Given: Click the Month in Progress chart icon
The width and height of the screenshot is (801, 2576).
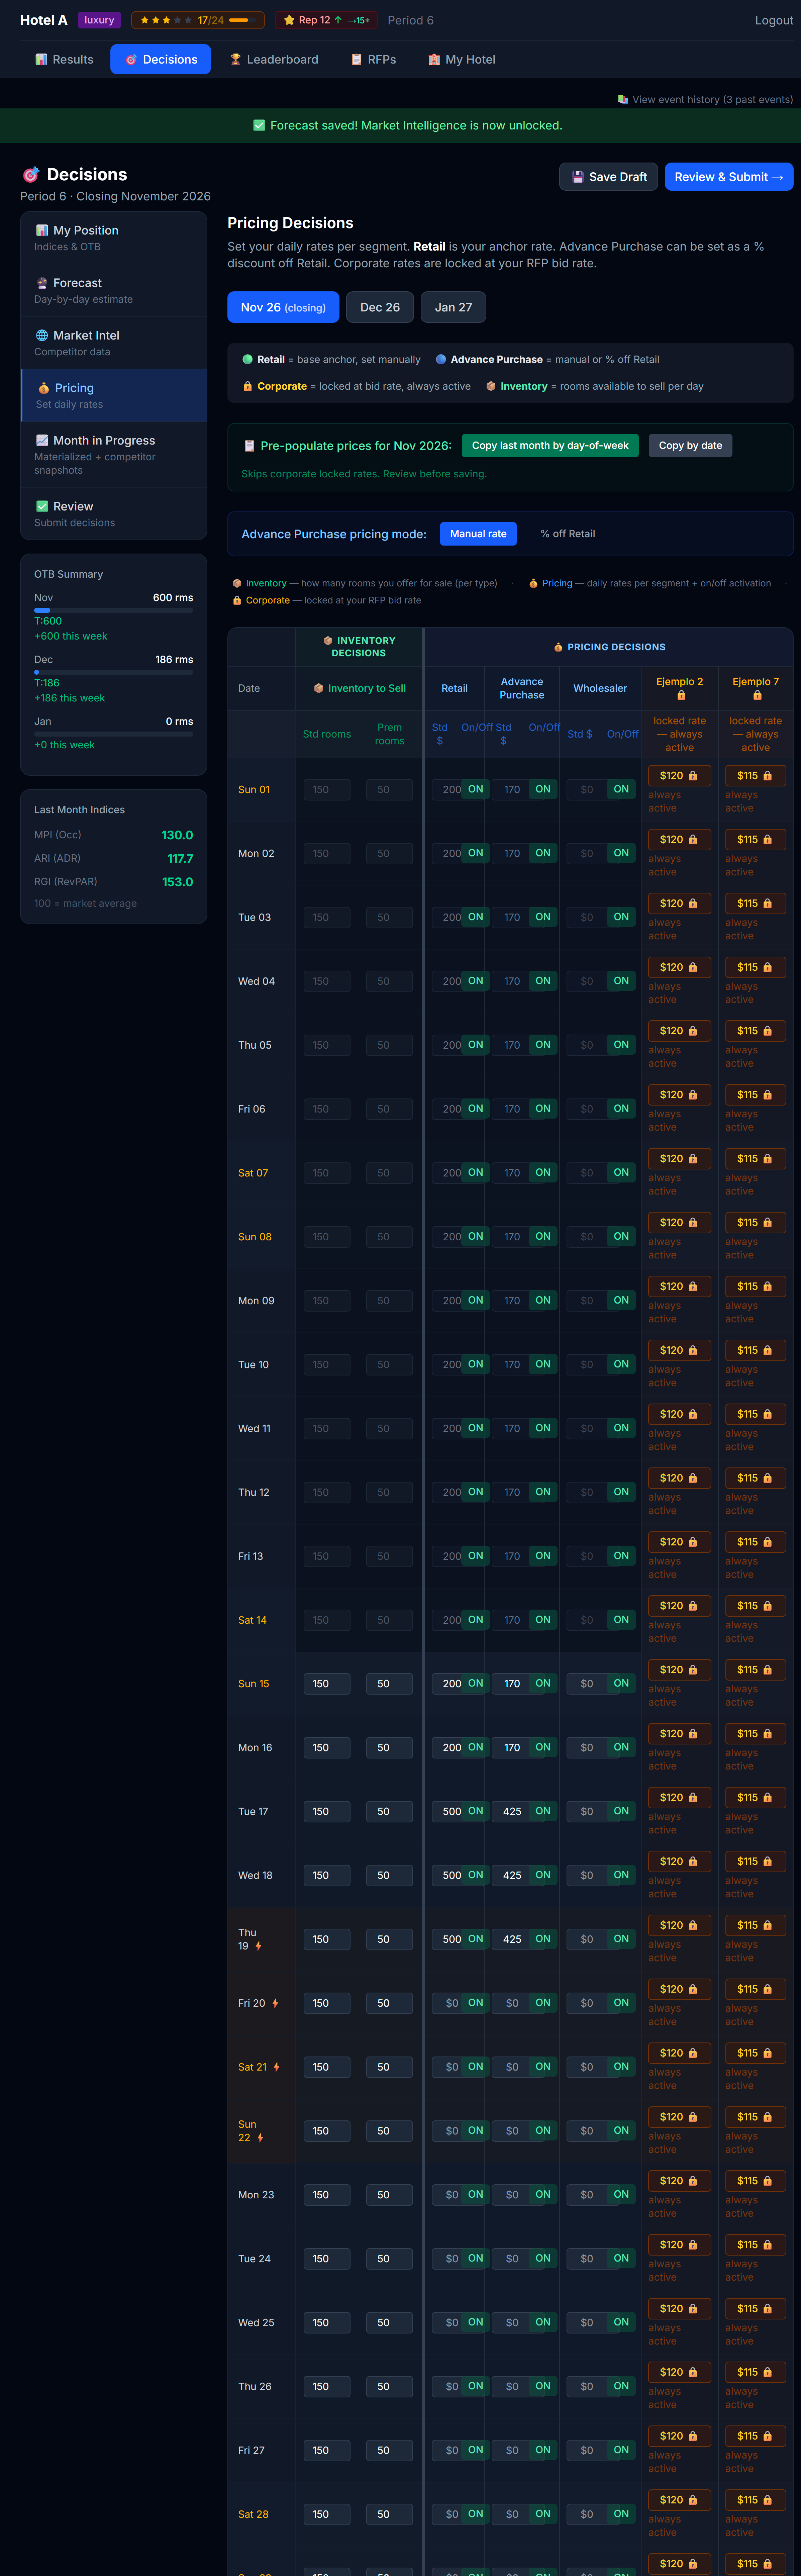Looking at the screenshot, I should pyautogui.click(x=42, y=441).
